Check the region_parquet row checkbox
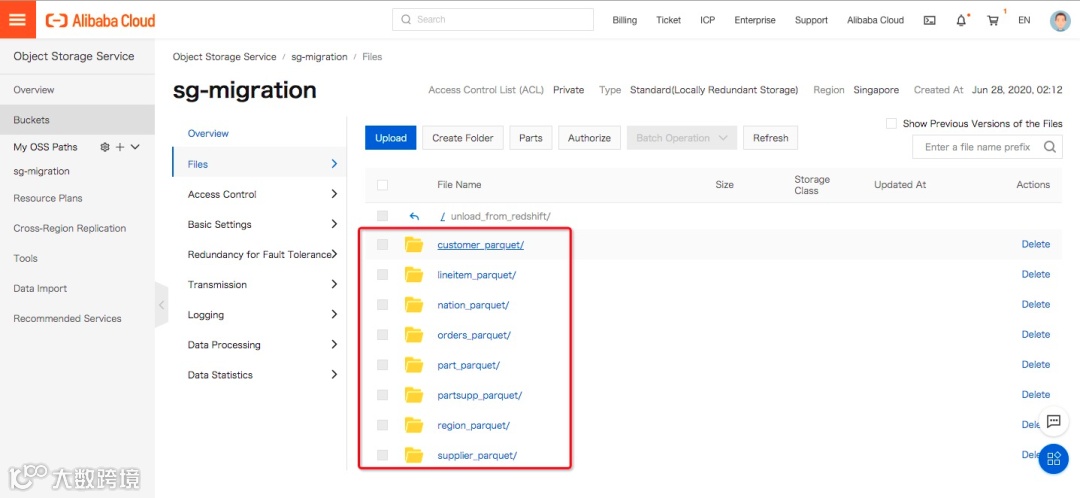Viewport: 1080px width, 498px height. 382,425
